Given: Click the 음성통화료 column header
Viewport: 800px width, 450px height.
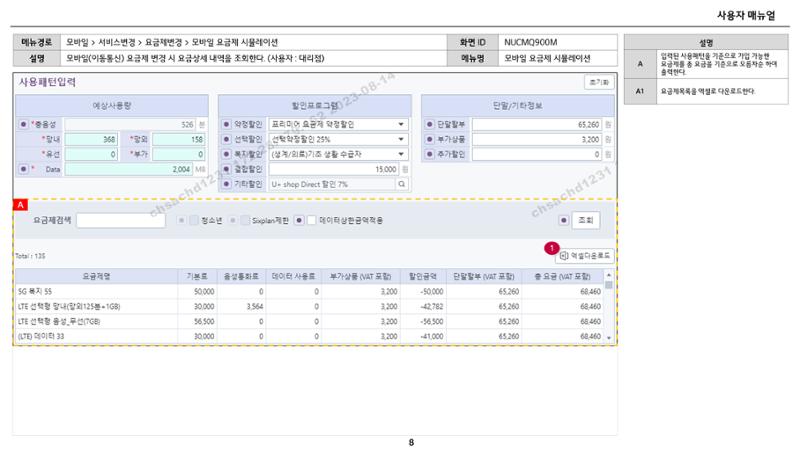Looking at the screenshot, I should [x=241, y=276].
